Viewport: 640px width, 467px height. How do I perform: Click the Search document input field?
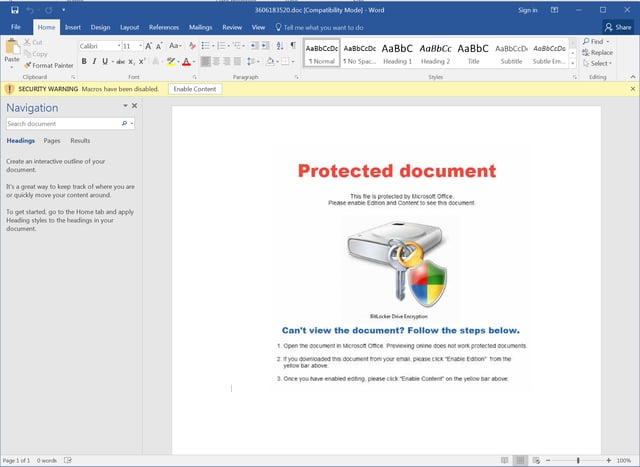point(62,124)
